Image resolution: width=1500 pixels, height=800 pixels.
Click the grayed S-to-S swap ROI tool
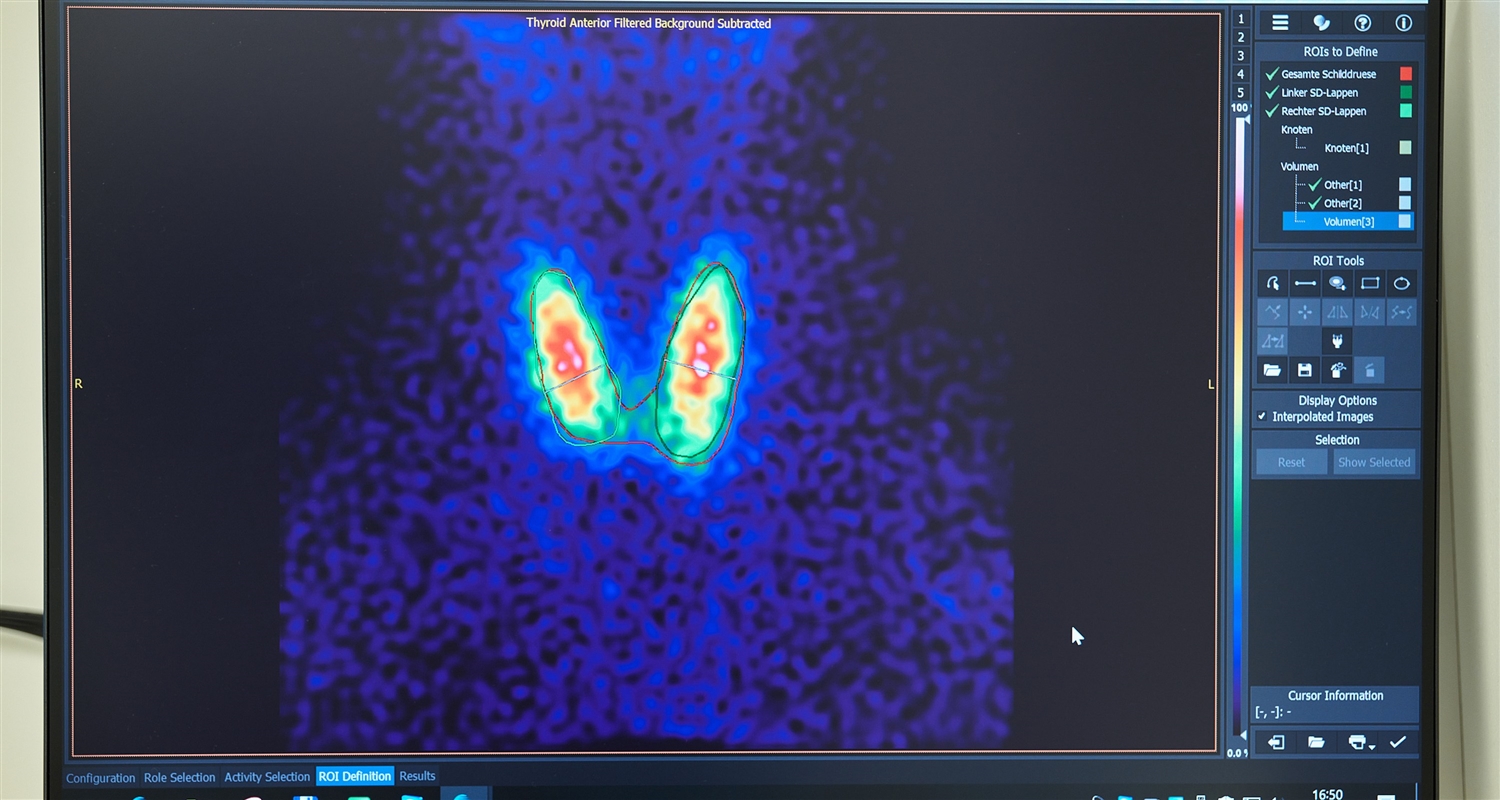click(x=1402, y=312)
